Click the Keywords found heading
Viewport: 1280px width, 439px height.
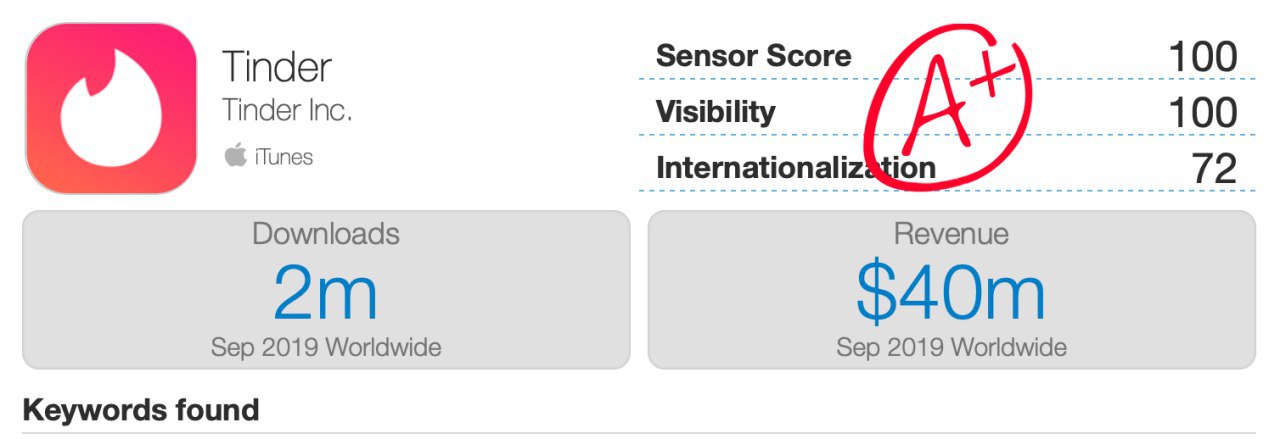[140, 410]
